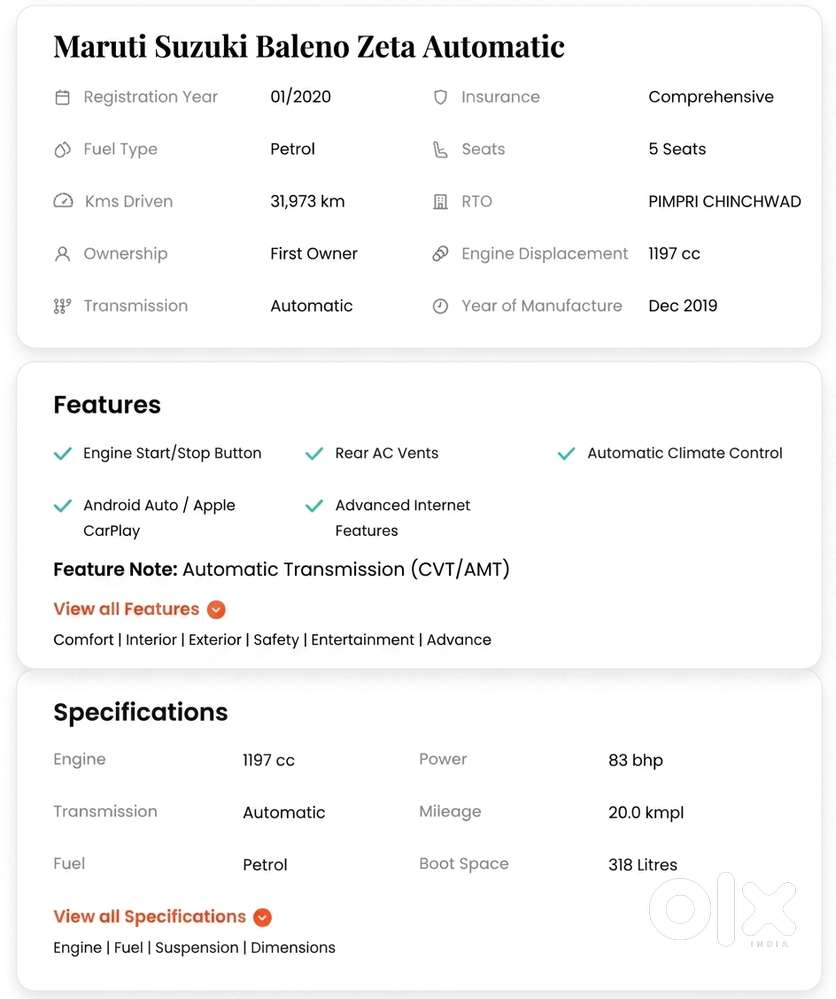The height and width of the screenshot is (999, 836).
Task: Click the person icon beside Ownership
Action: click(x=62, y=254)
